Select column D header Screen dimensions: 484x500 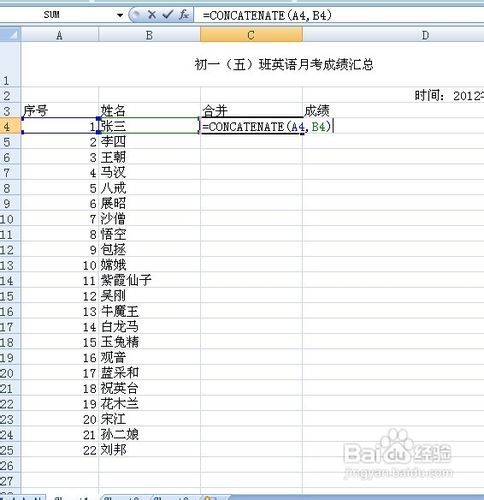[x=393, y=35]
